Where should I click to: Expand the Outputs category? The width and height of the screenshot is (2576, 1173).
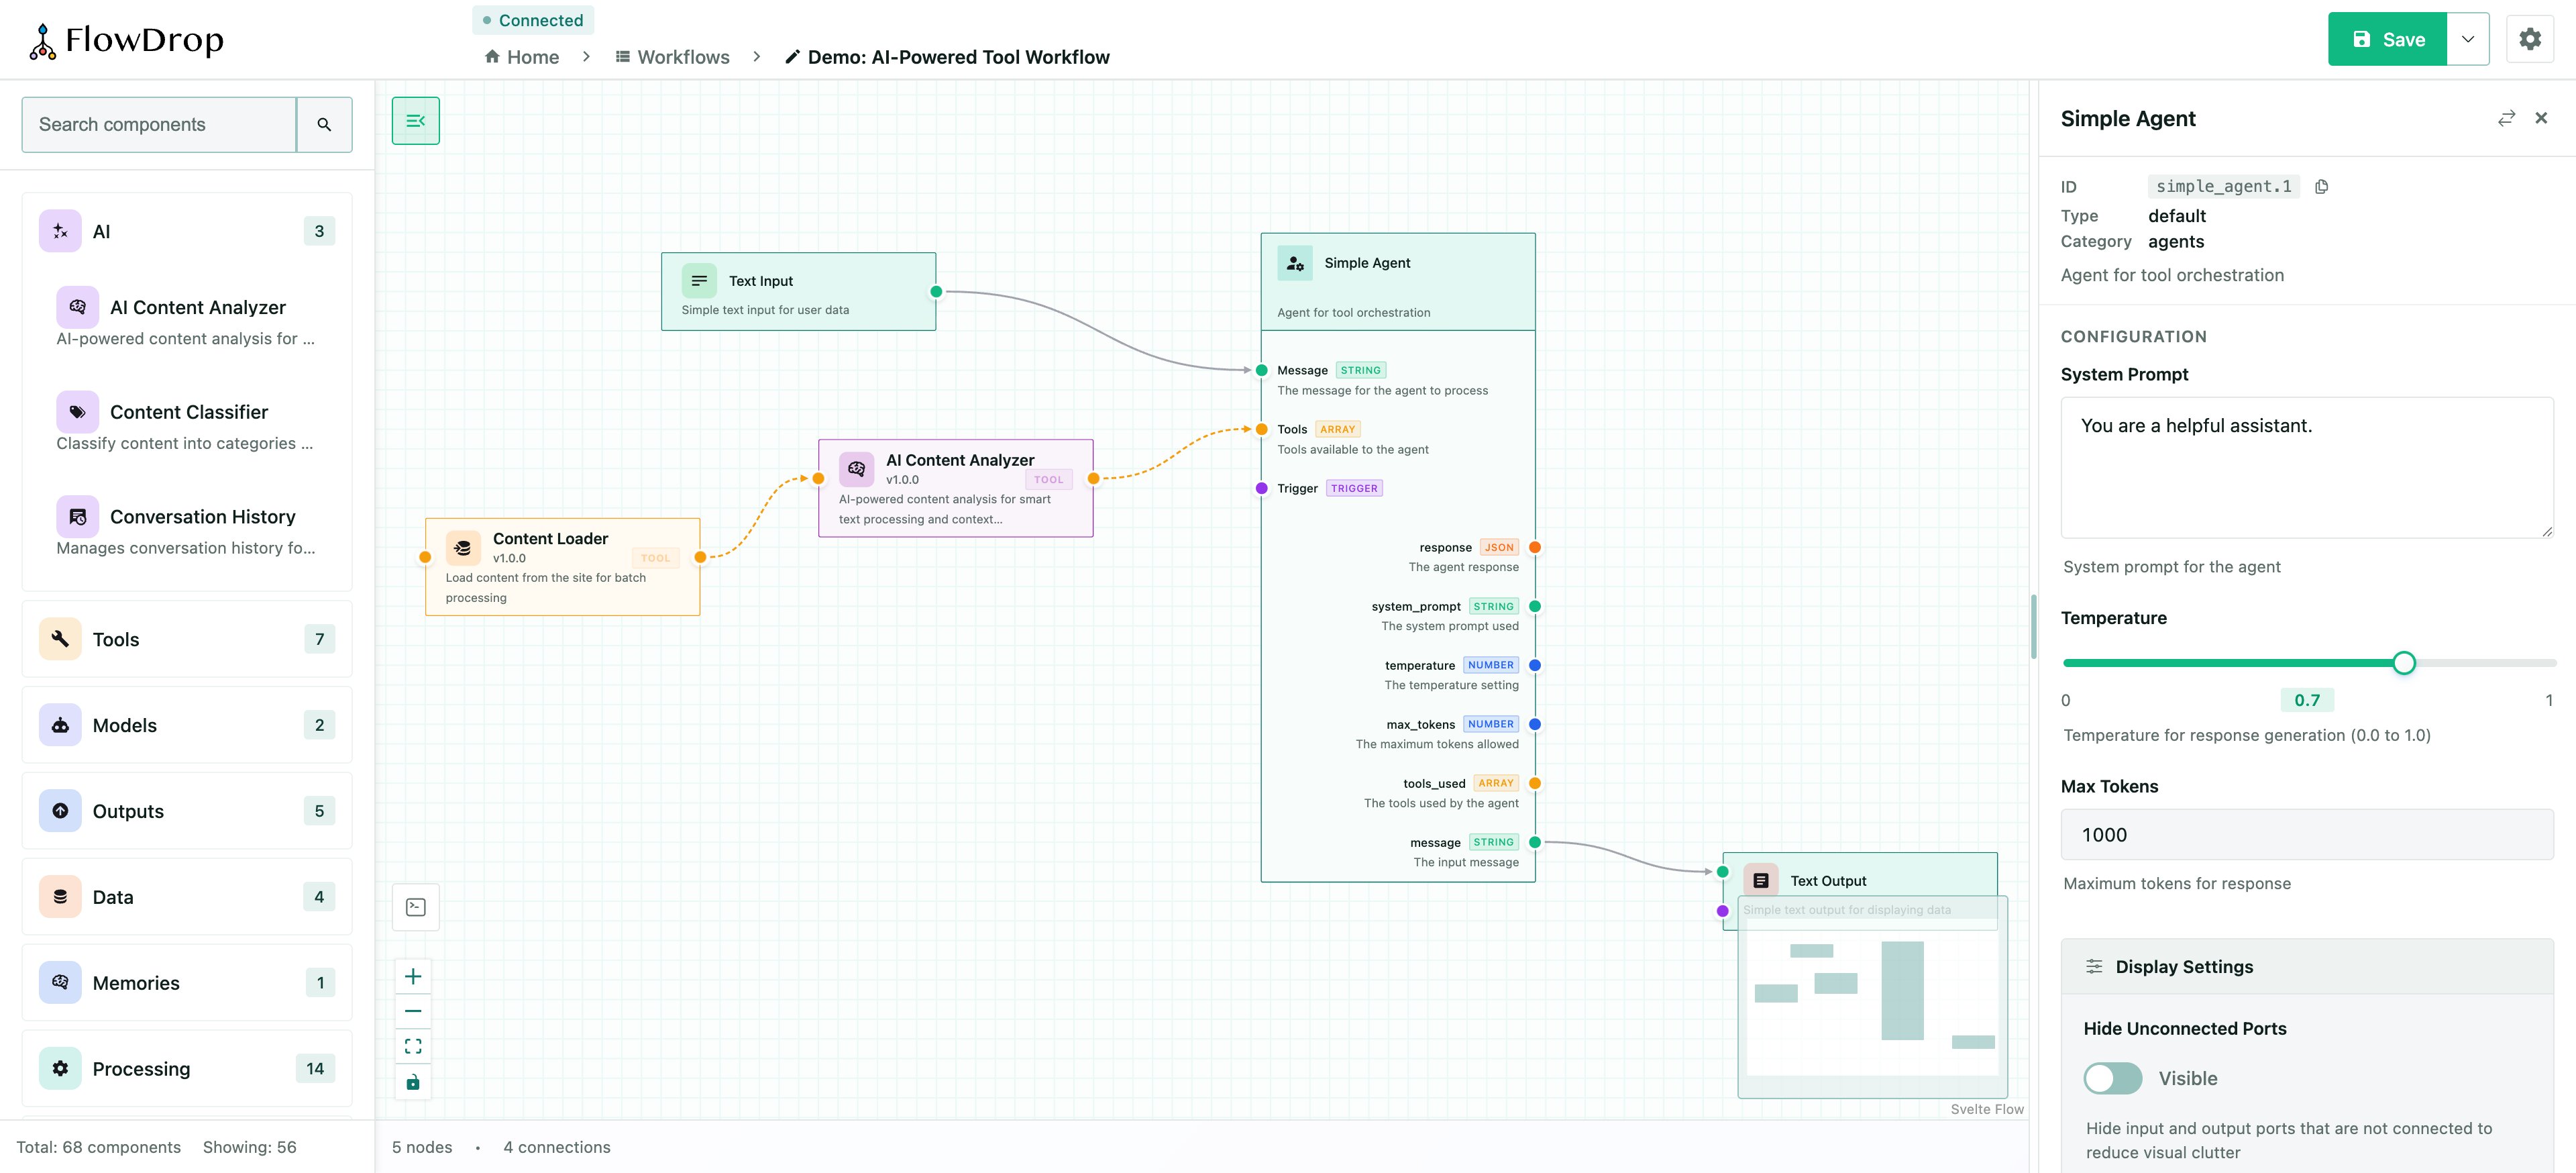coord(187,811)
